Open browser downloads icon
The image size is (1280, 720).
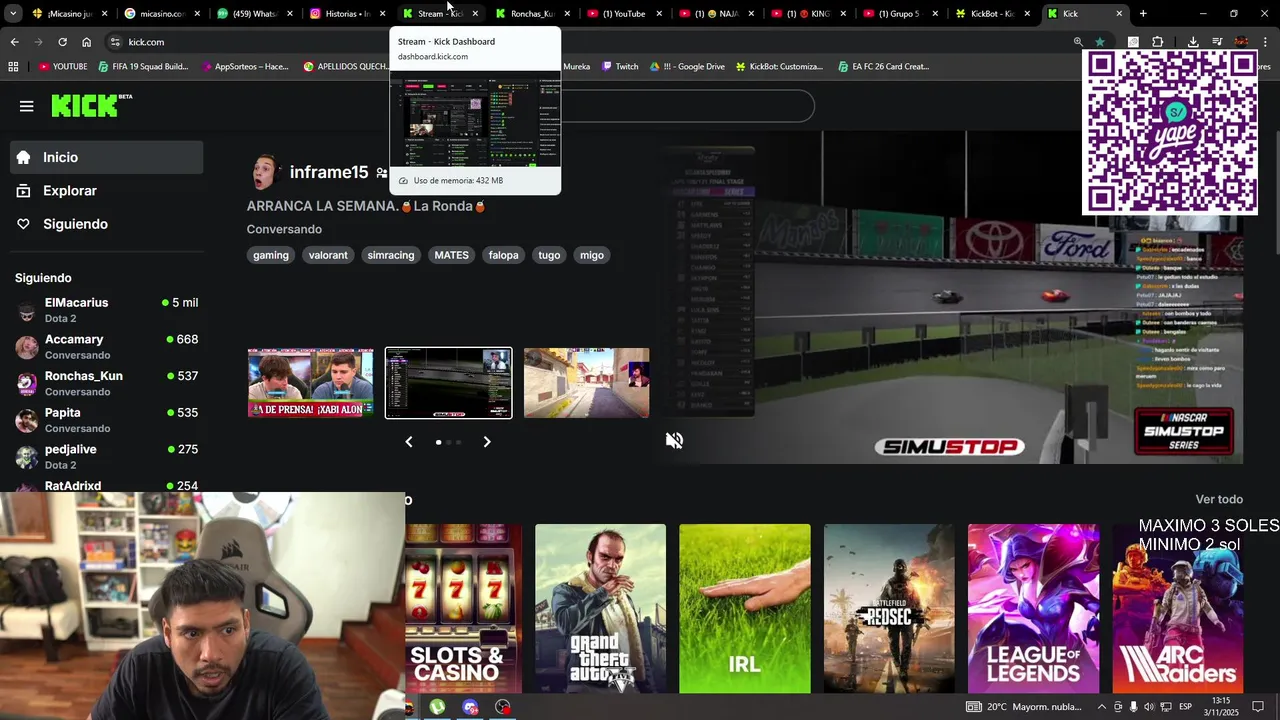[1193, 42]
